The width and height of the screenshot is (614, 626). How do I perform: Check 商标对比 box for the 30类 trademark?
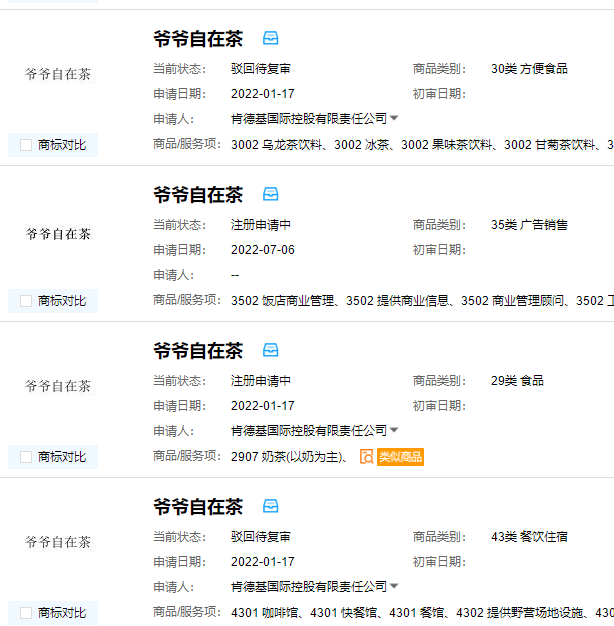tap(26, 145)
